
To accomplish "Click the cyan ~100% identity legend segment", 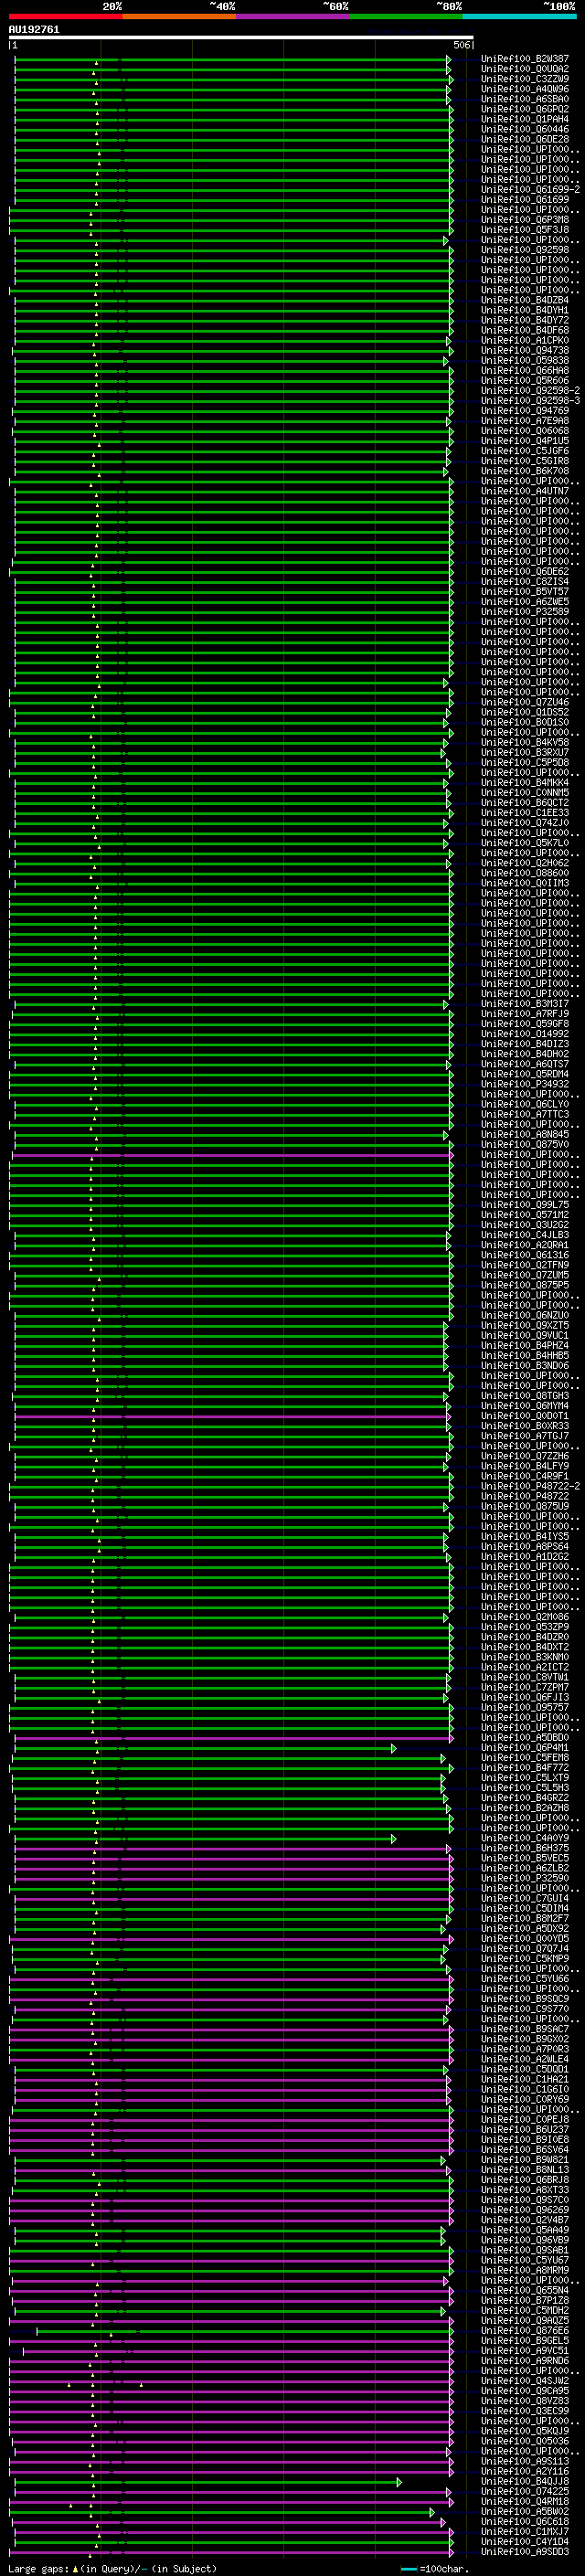I will click(519, 16).
